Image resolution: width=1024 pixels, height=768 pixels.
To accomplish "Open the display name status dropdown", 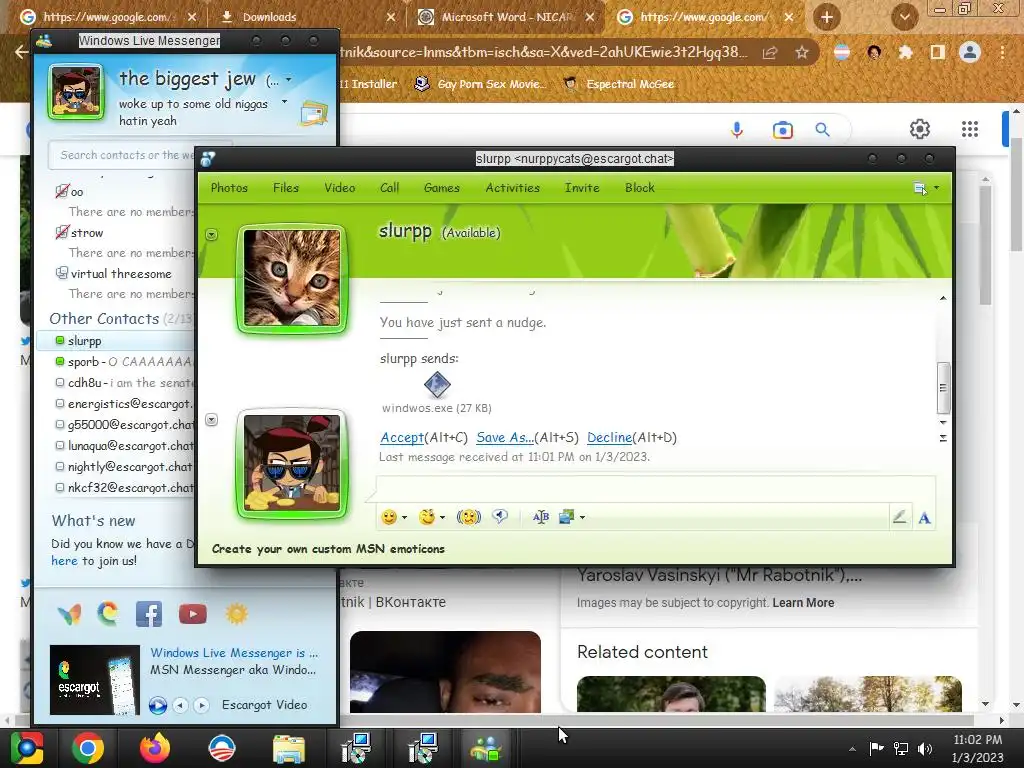I will pos(289,80).
